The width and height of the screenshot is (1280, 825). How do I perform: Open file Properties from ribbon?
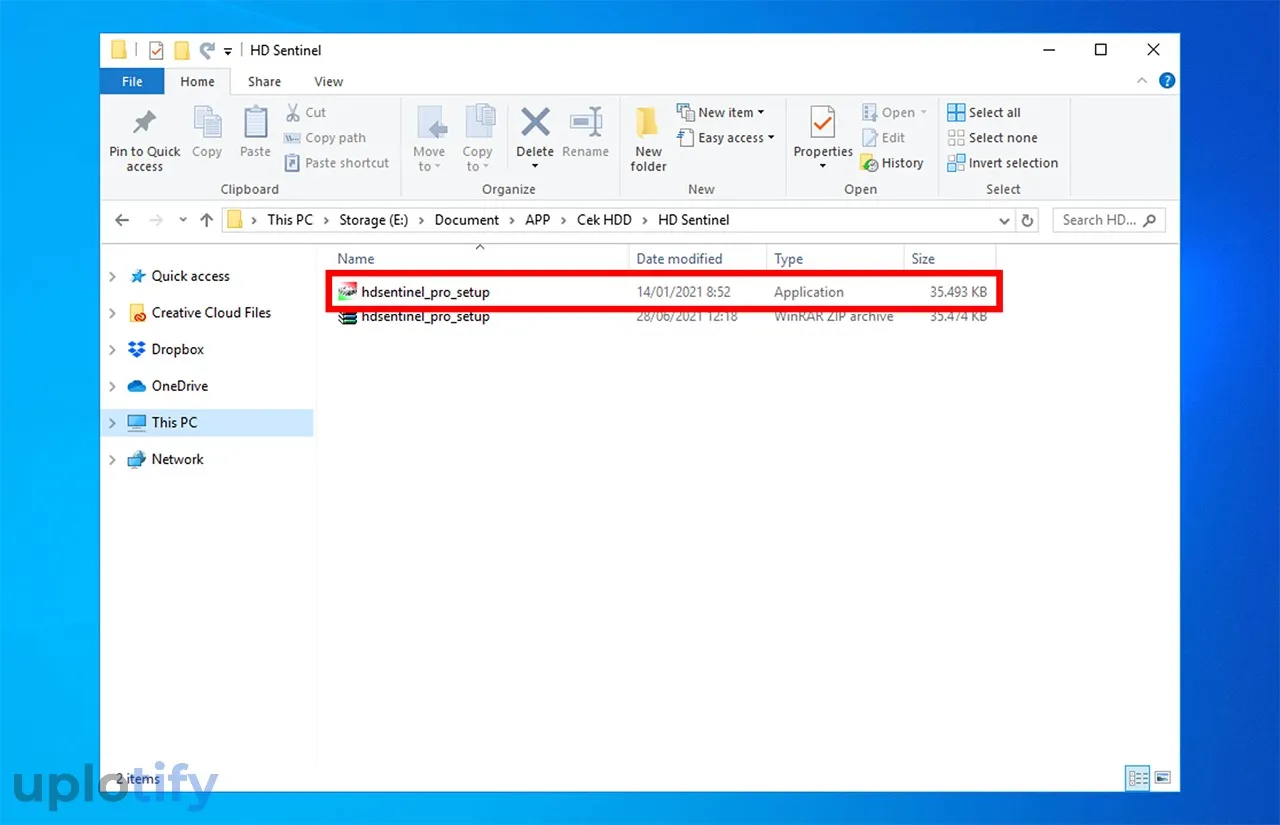(x=823, y=137)
